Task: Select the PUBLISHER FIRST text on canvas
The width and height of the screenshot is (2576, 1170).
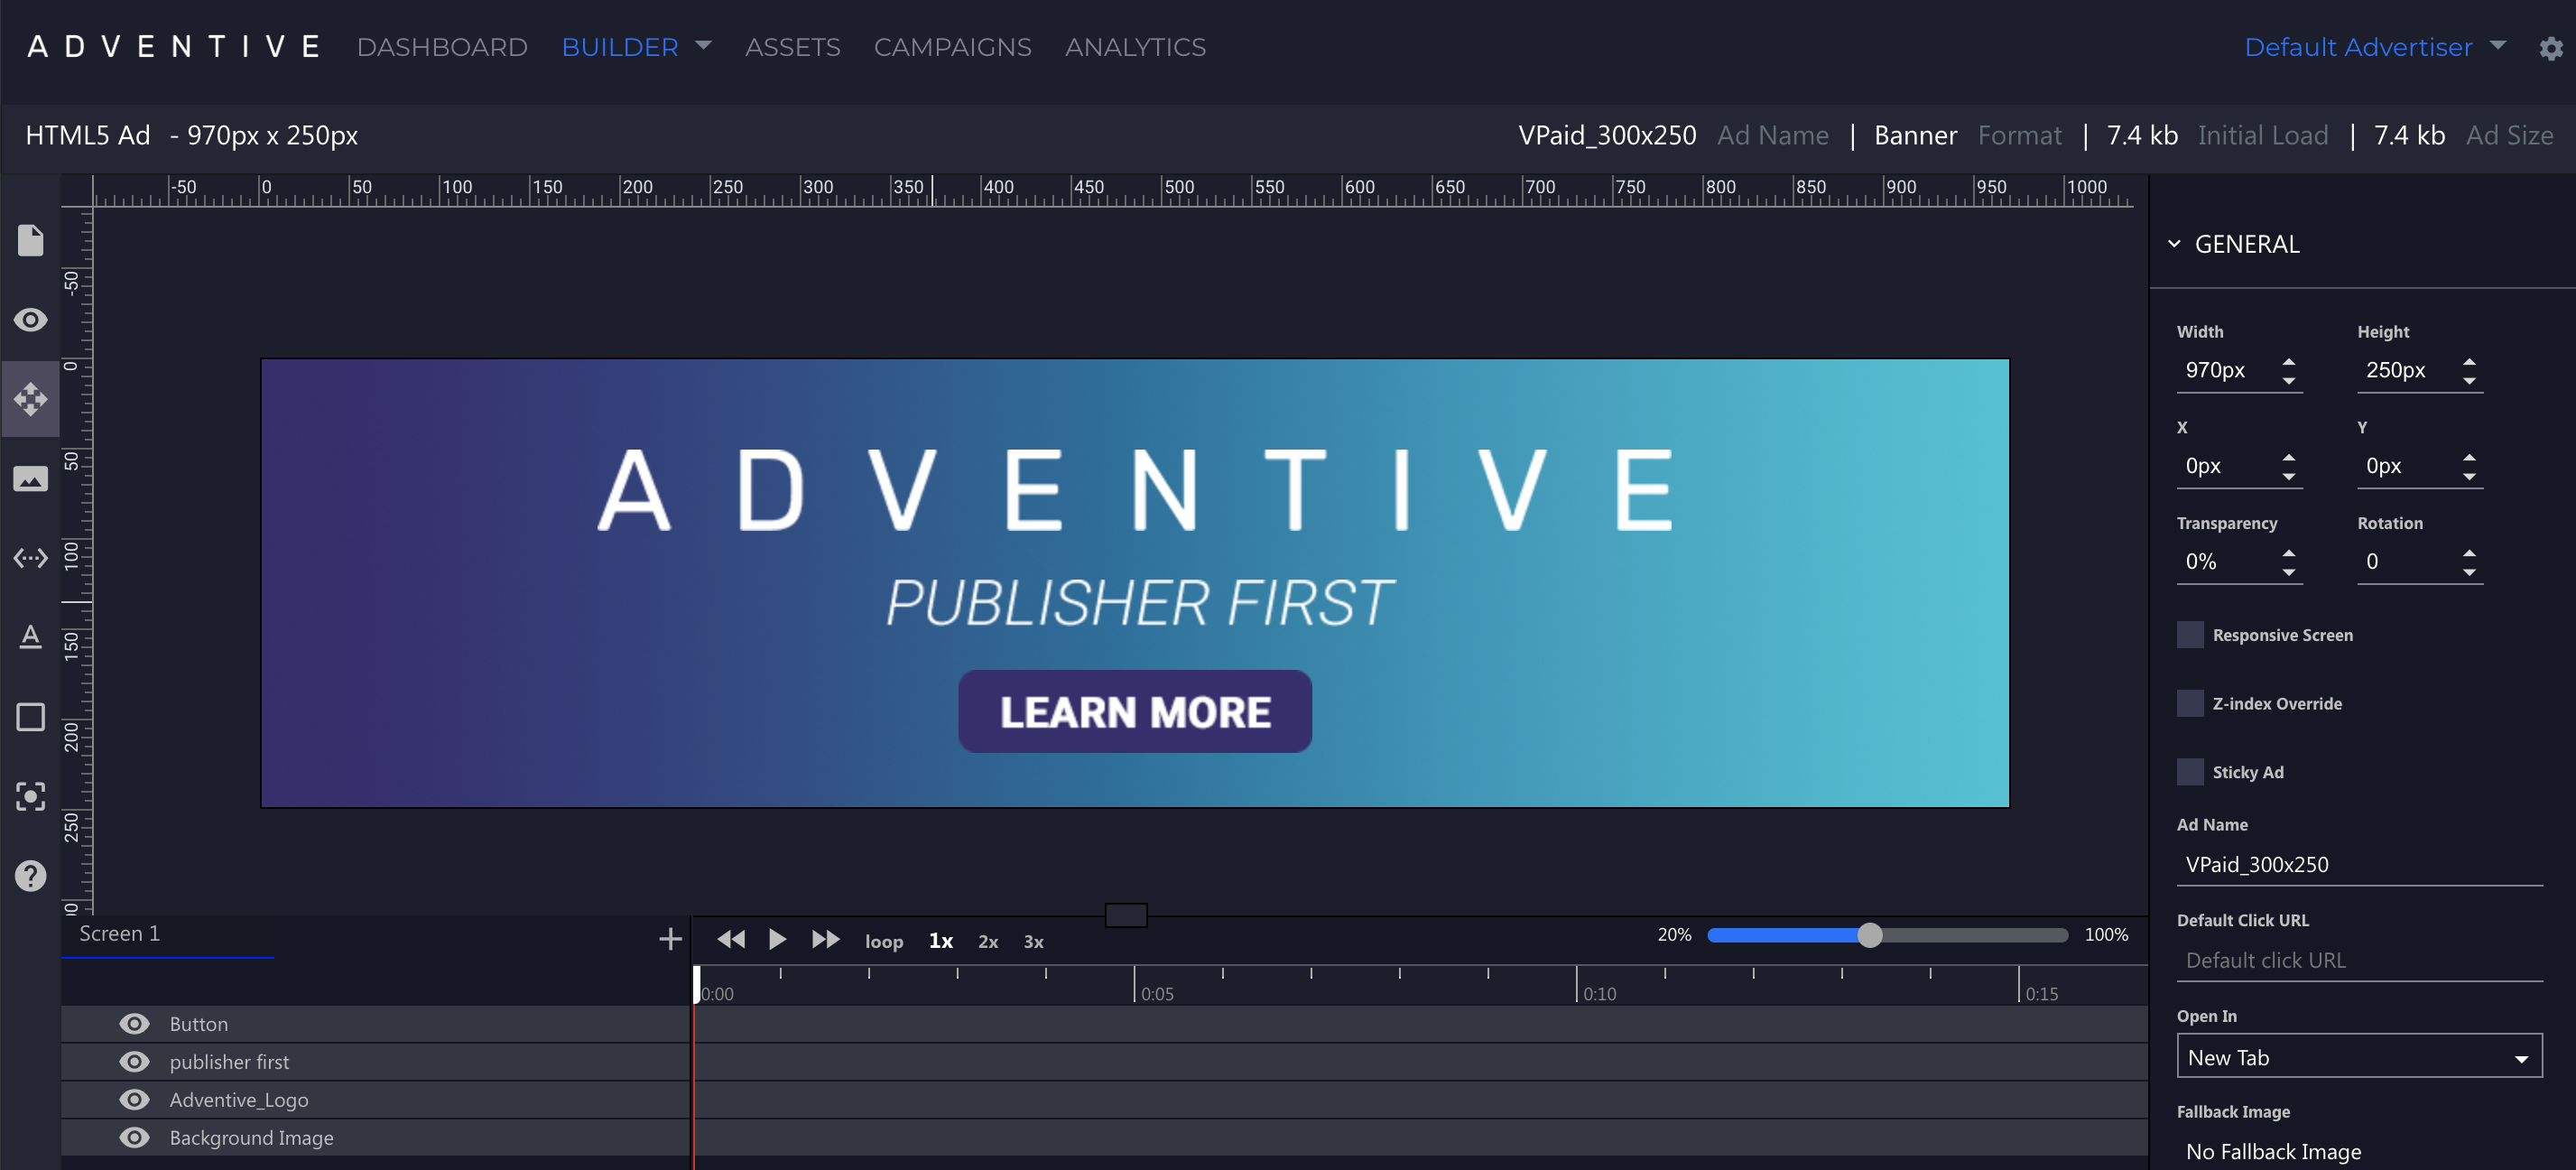Action: coord(1138,603)
